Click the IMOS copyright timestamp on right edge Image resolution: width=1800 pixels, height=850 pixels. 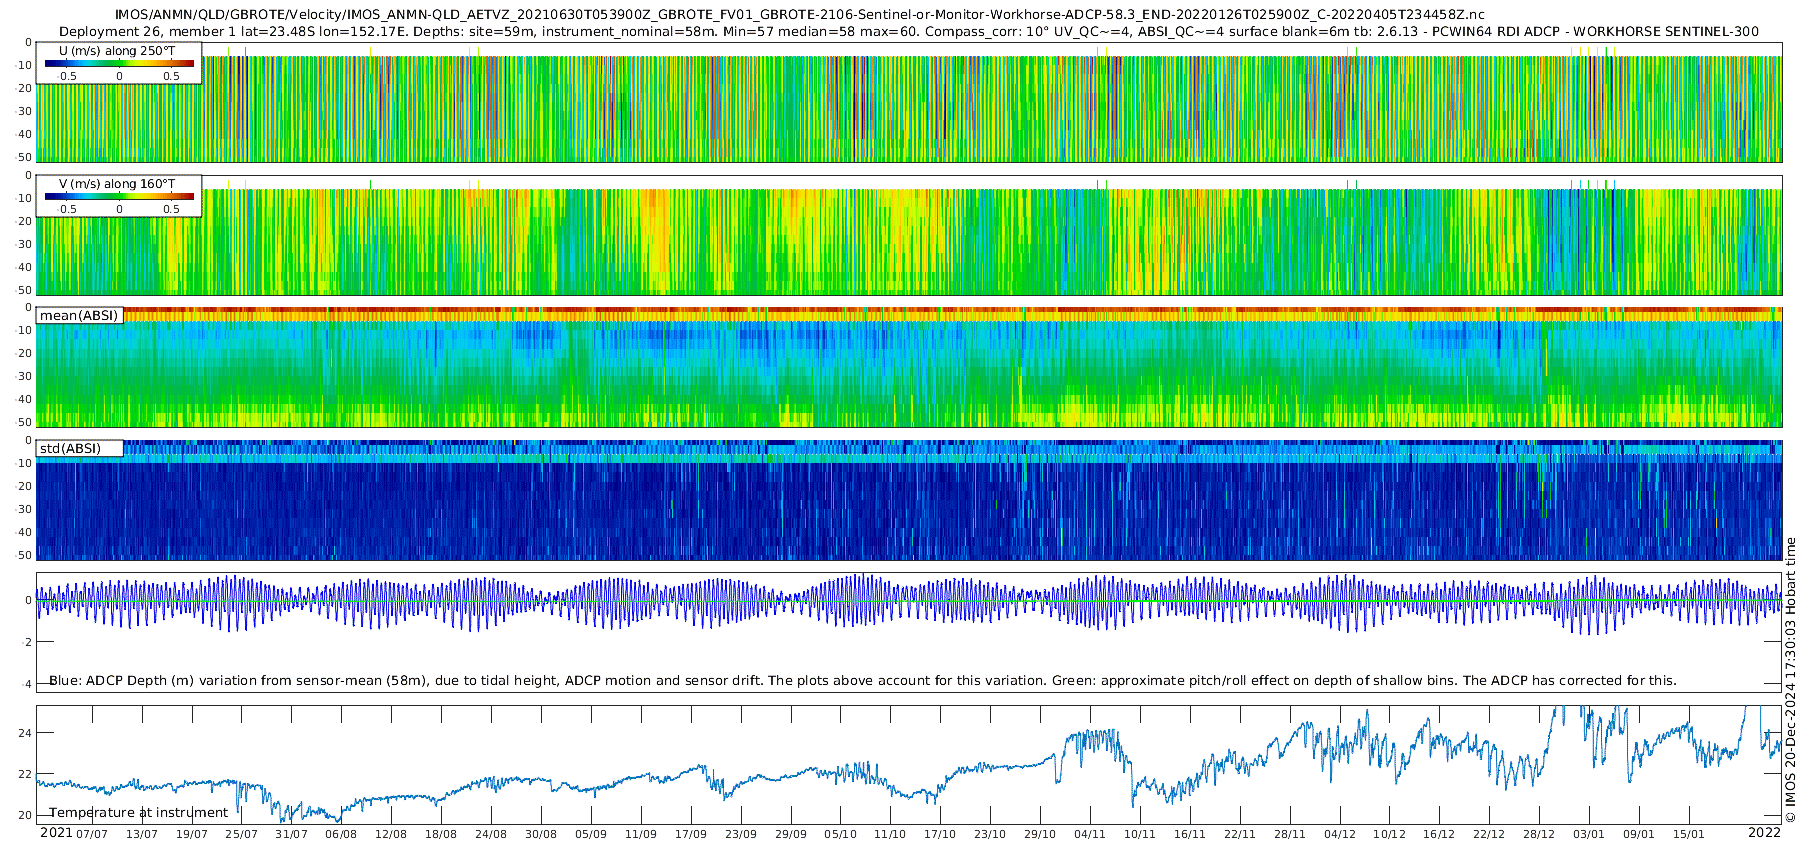click(x=1790, y=680)
